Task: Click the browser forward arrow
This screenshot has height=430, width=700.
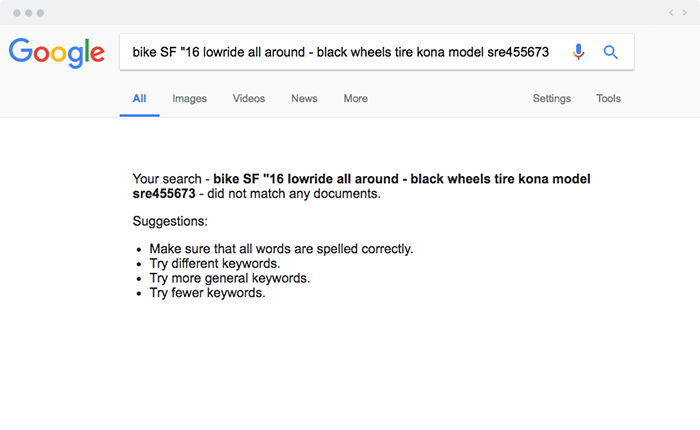Action: point(684,13)
